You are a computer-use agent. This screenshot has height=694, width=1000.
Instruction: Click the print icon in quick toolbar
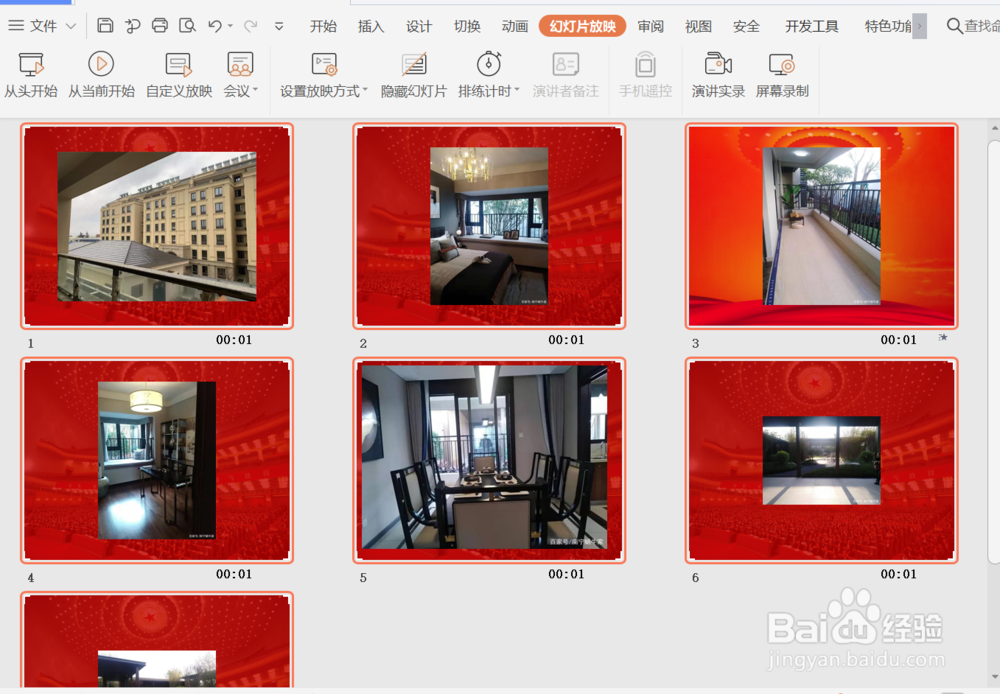point(160,26)
